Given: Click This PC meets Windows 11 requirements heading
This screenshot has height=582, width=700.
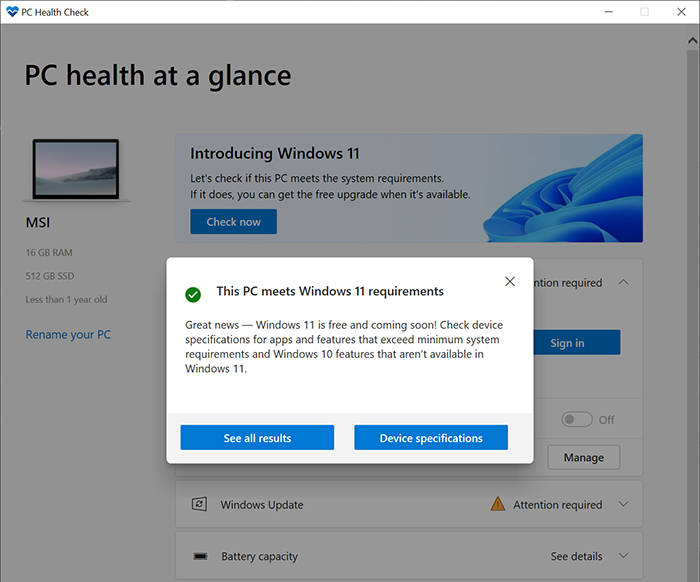Looking at the screenshot, I should (x=330, y=291).
